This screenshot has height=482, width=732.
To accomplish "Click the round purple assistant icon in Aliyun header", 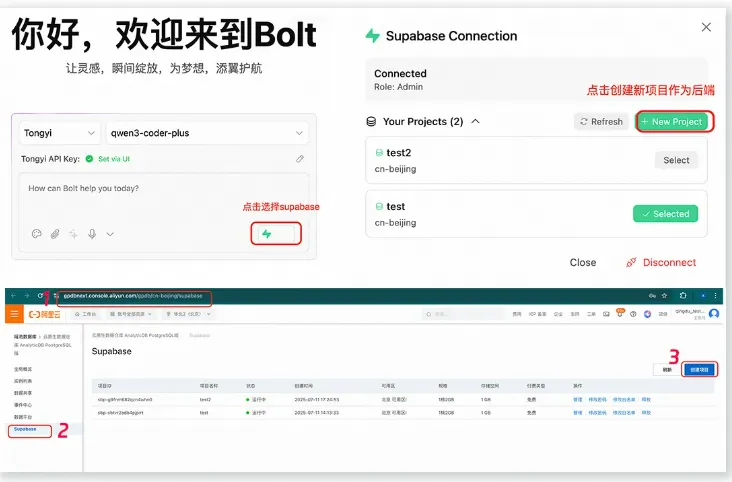I will [648, 314].
